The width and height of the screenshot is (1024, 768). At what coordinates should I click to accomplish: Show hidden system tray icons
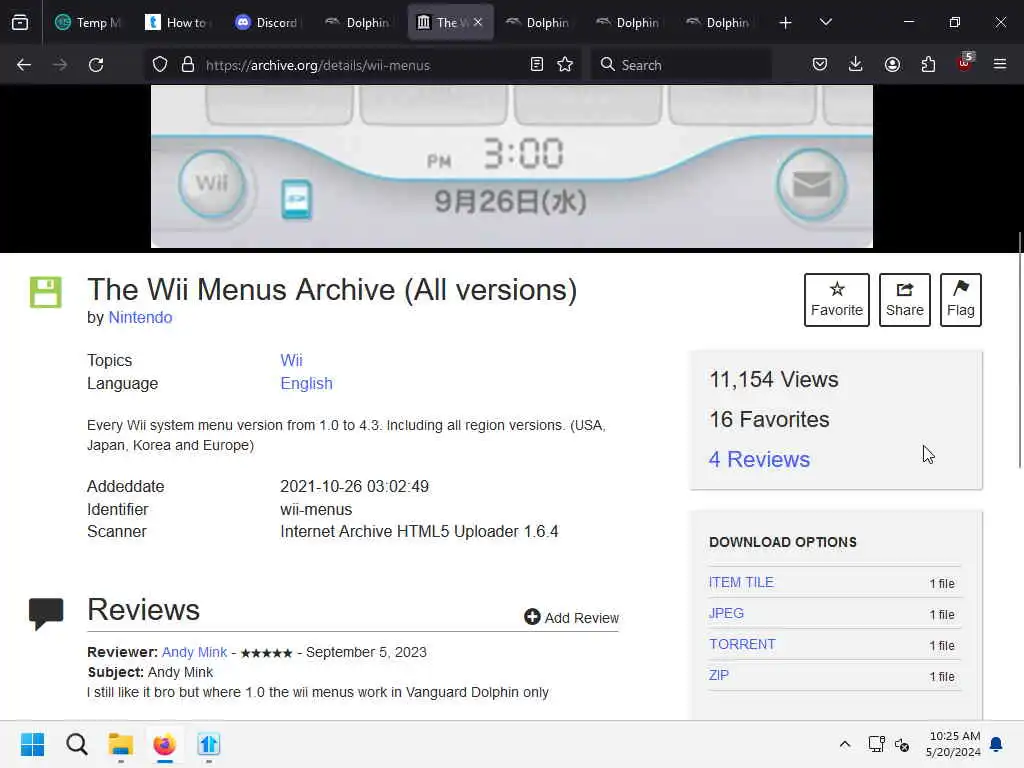pyautogui.click(x=844, y=744)
